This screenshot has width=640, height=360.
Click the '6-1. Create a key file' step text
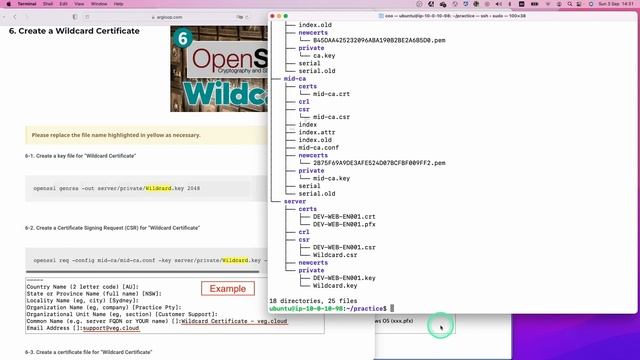80,156
